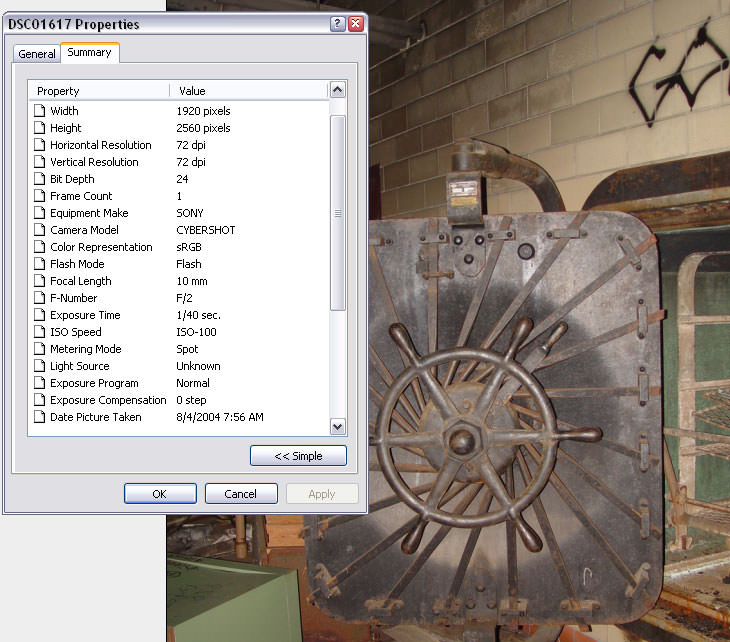This screenshot has width=730, height=642.
Task: Click the icon next to Camera Model
Action: coord(40,230)
